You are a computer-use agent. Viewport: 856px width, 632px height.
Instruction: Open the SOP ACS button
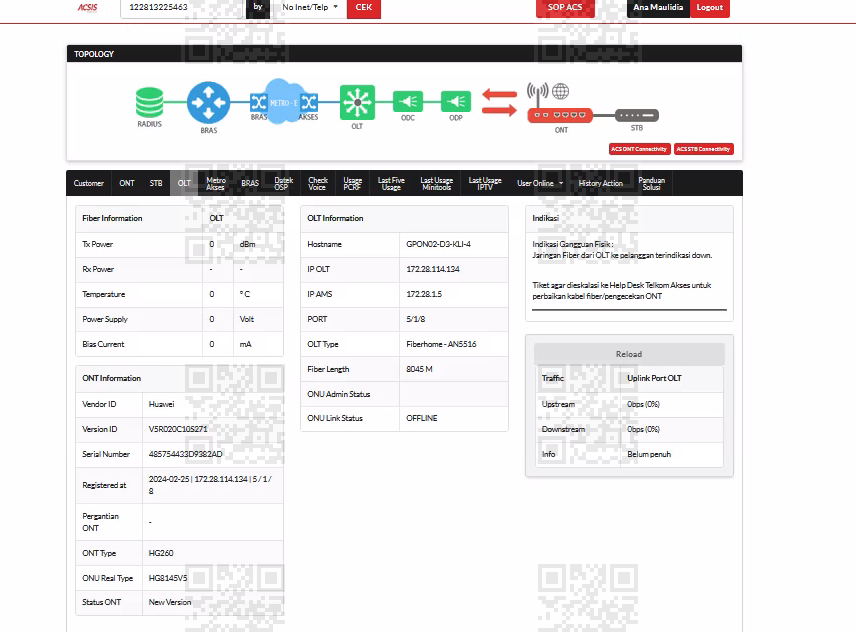[x=565, y=8]
